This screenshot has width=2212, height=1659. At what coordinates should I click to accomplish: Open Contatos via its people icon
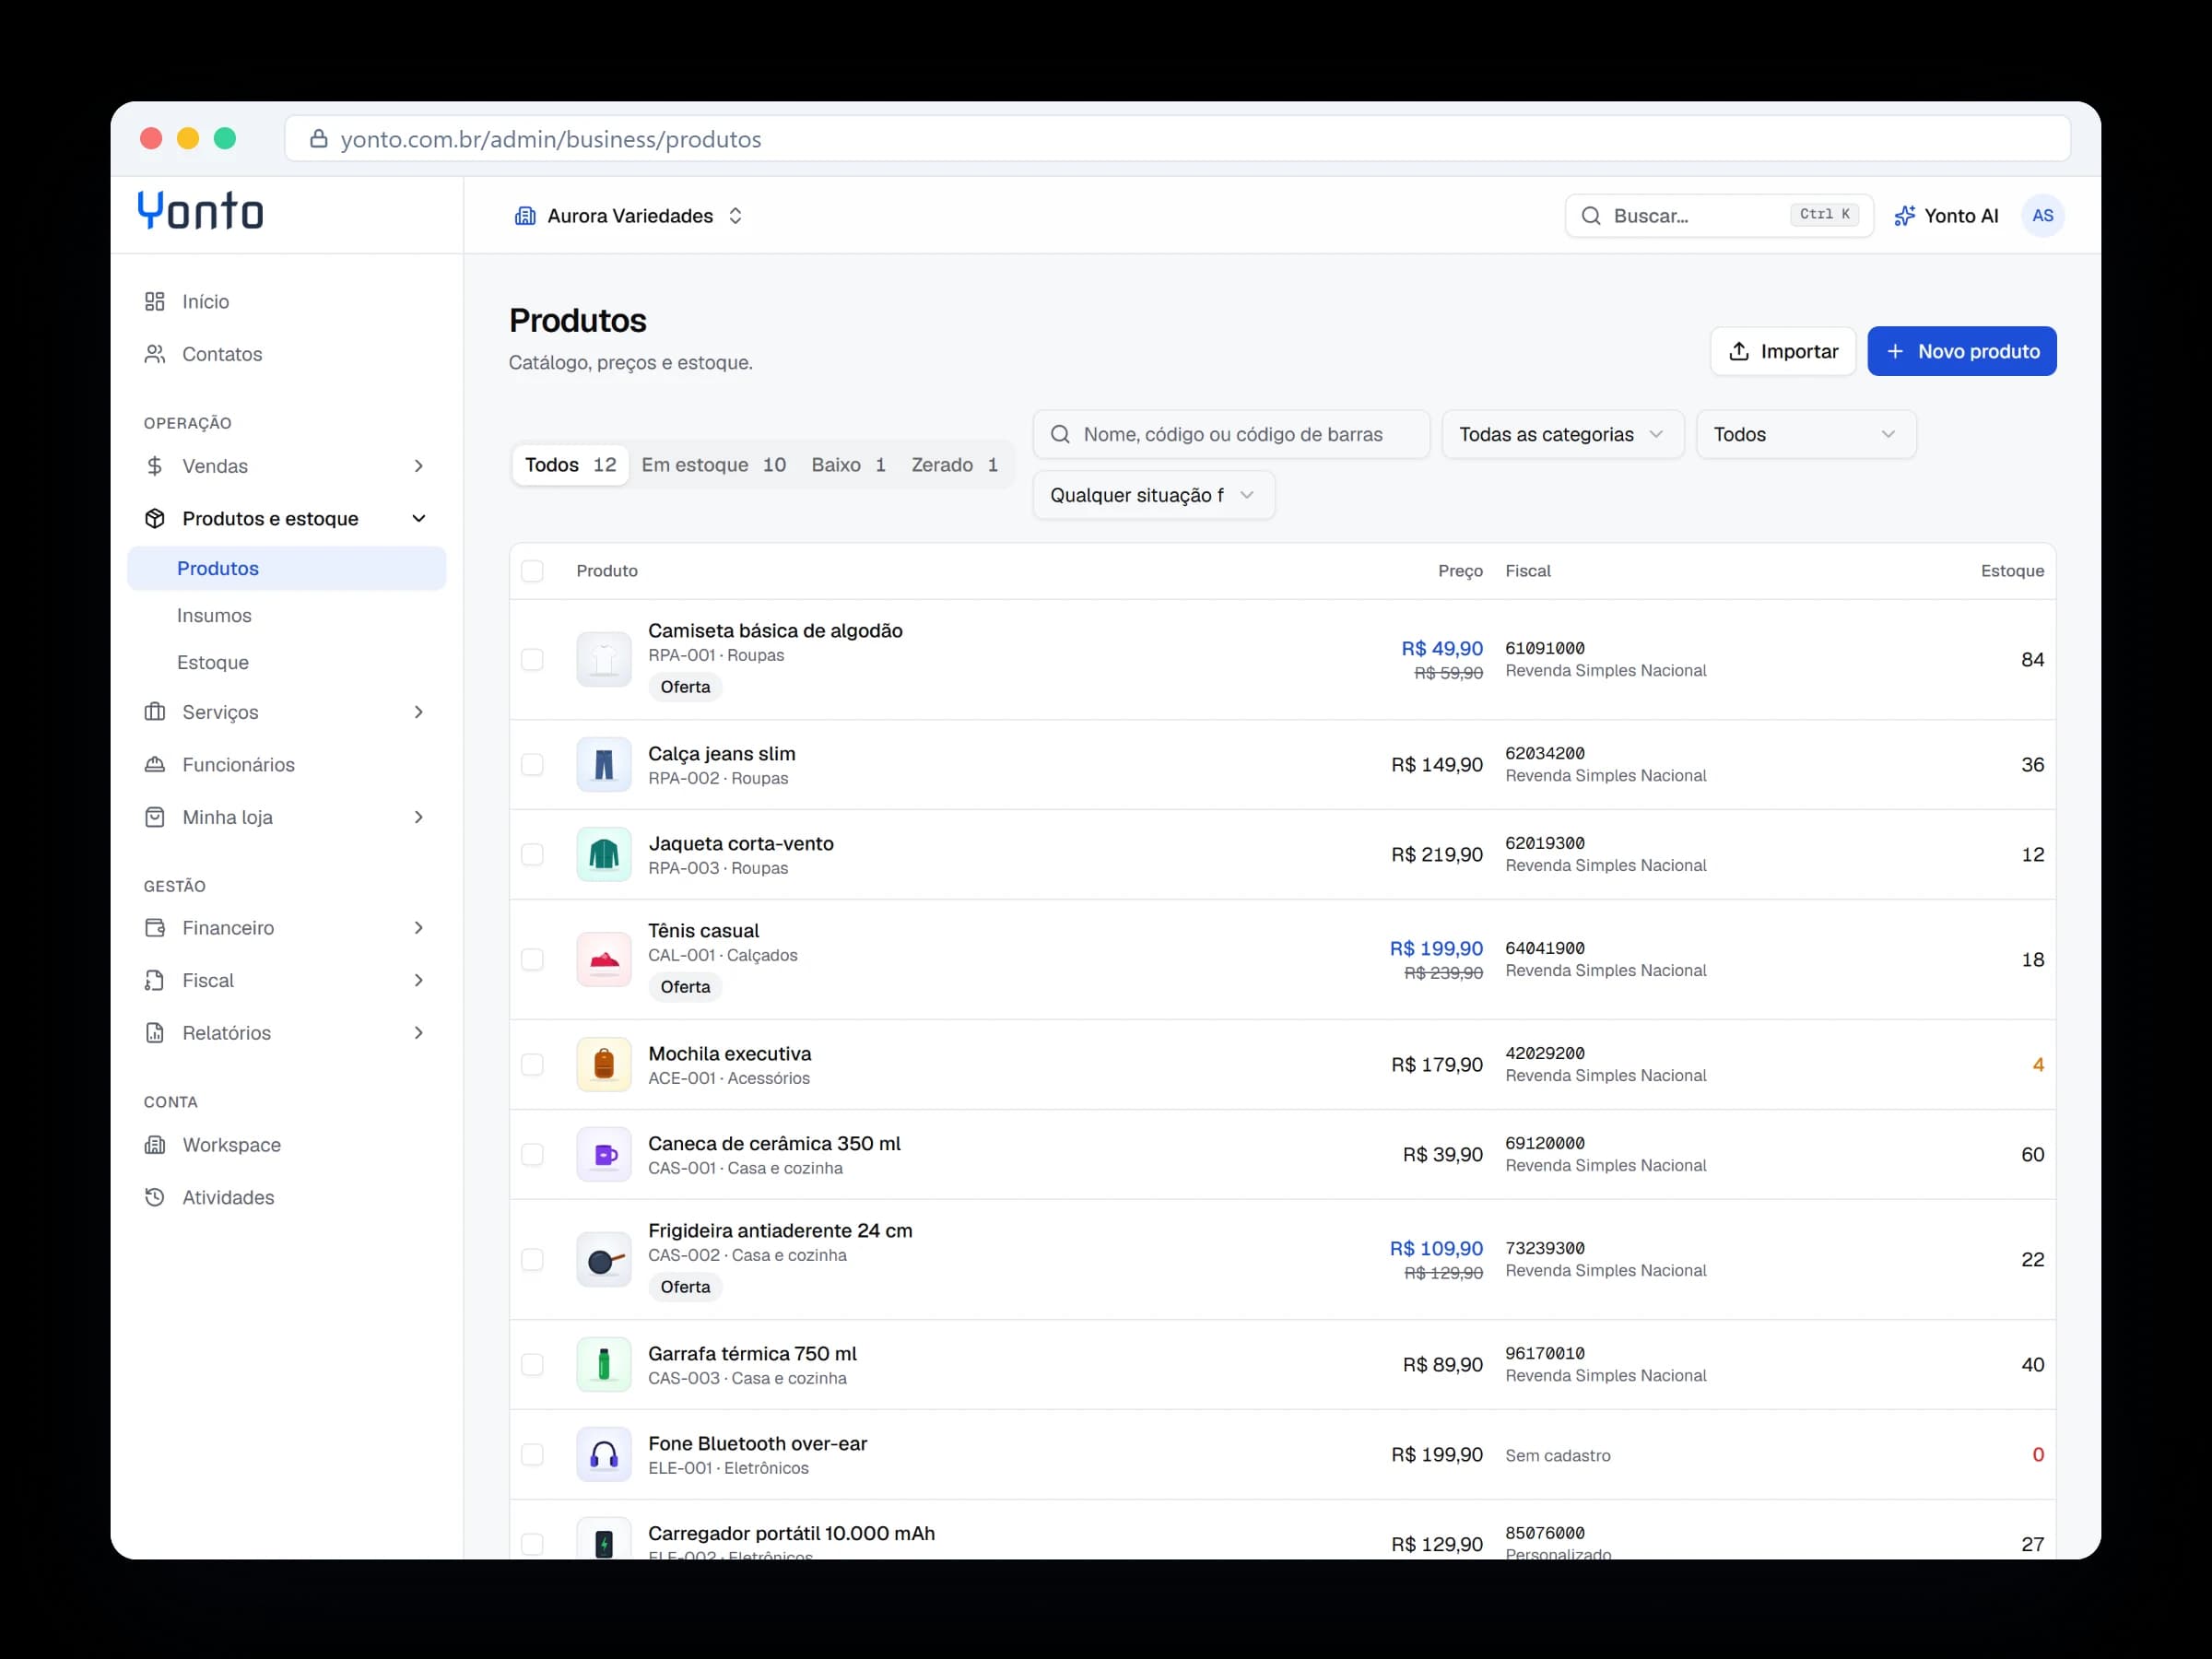click(154, 354)
